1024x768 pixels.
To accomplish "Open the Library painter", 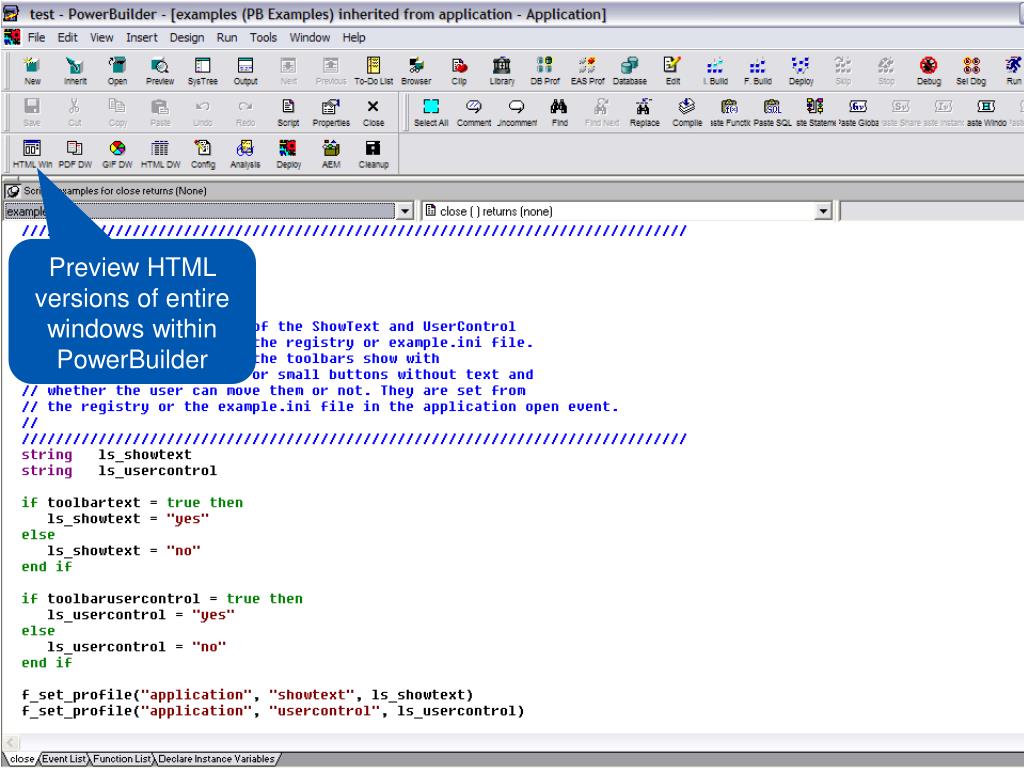I will pos(502,71).
